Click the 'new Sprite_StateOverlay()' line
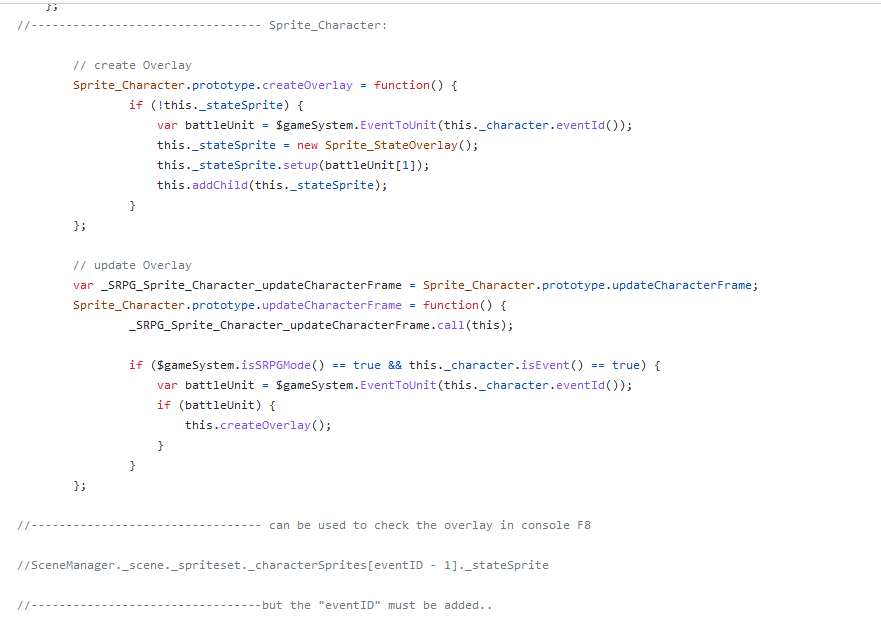The height and width of the screenshot is (631, 881). [317, 145]
